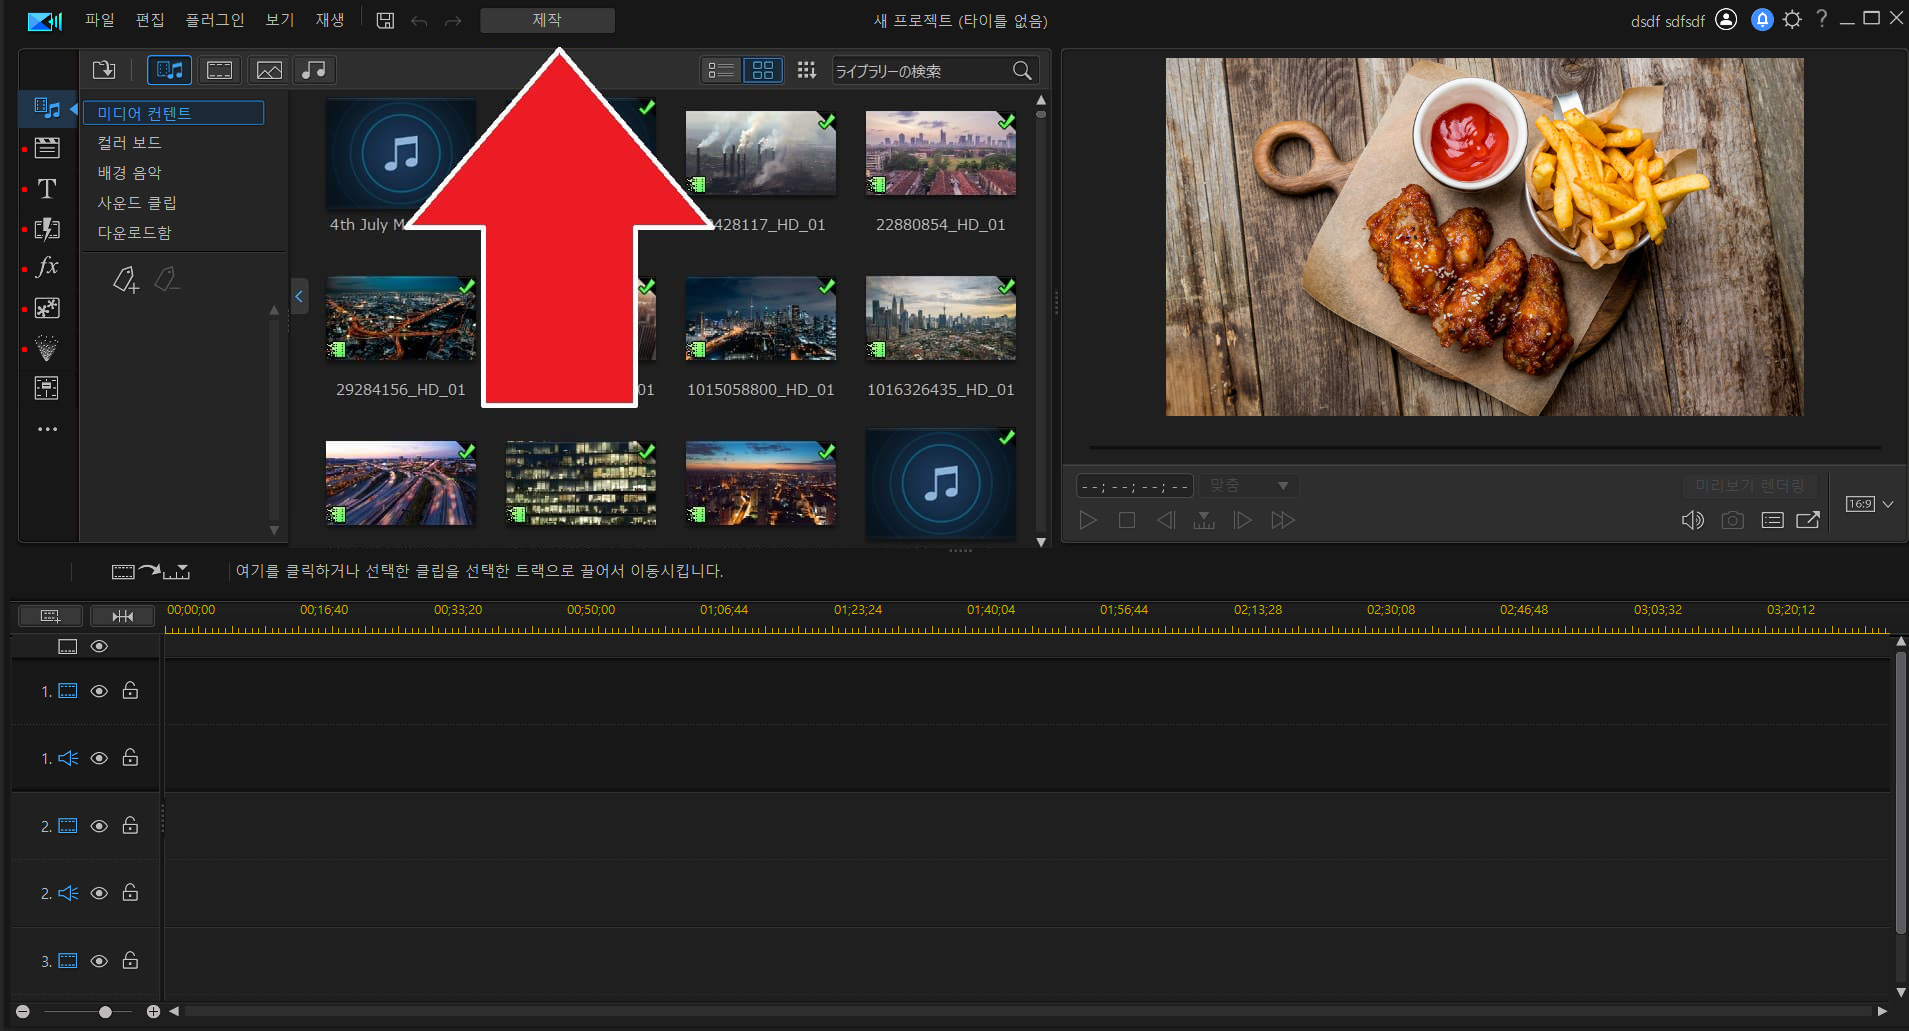Filter library to video clips only
The image size is (1909, 1031).
(x=219, y=70)
